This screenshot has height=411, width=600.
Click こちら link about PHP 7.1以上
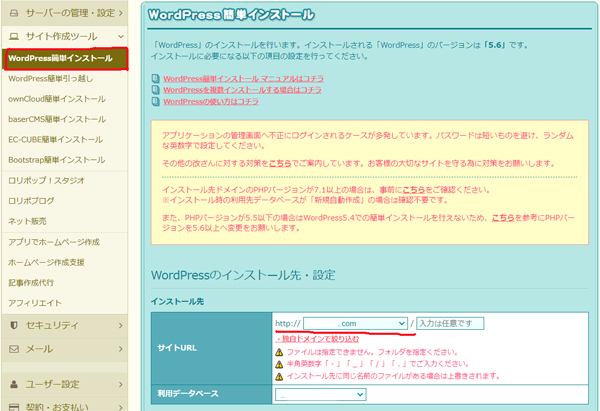click(414, 190)
